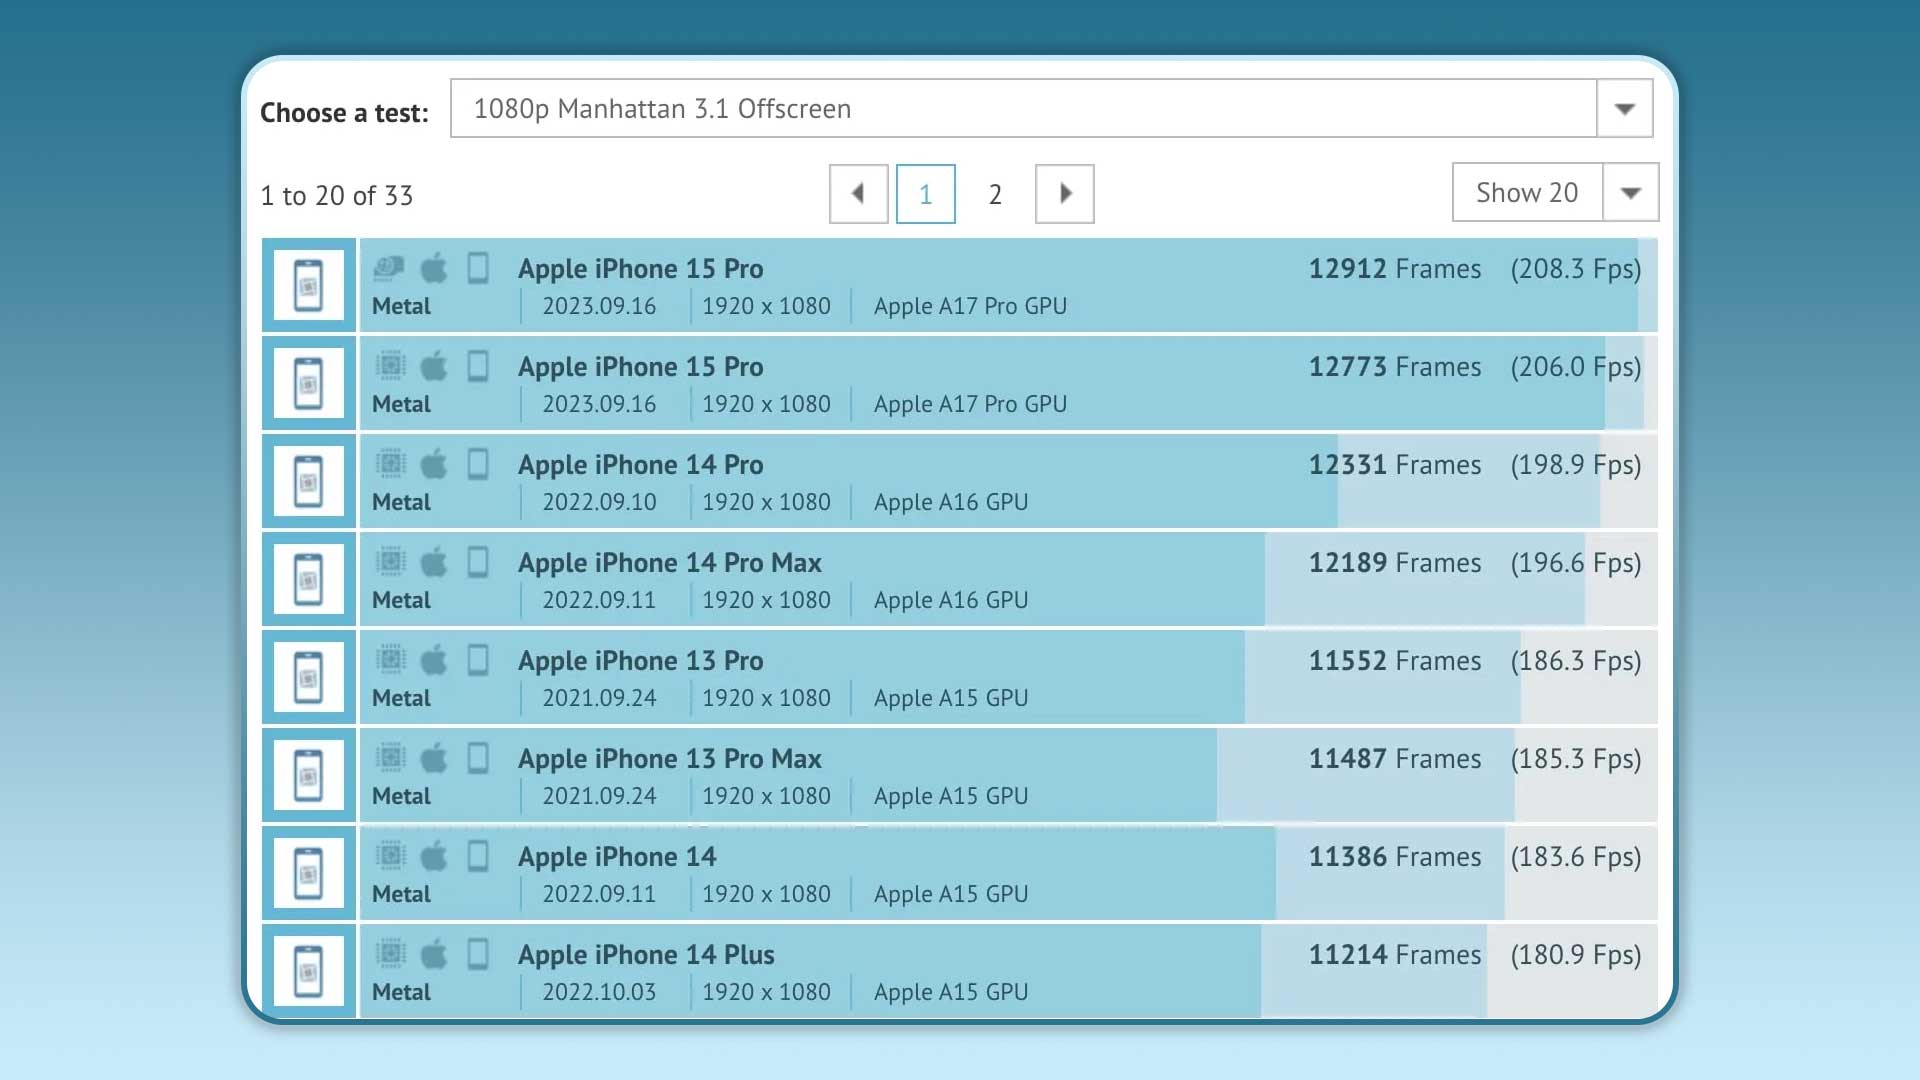Open device thumbnail for iPhone 14 Plus row
The height and width of the screenshot is (1080, 1920).
[309, 971]
